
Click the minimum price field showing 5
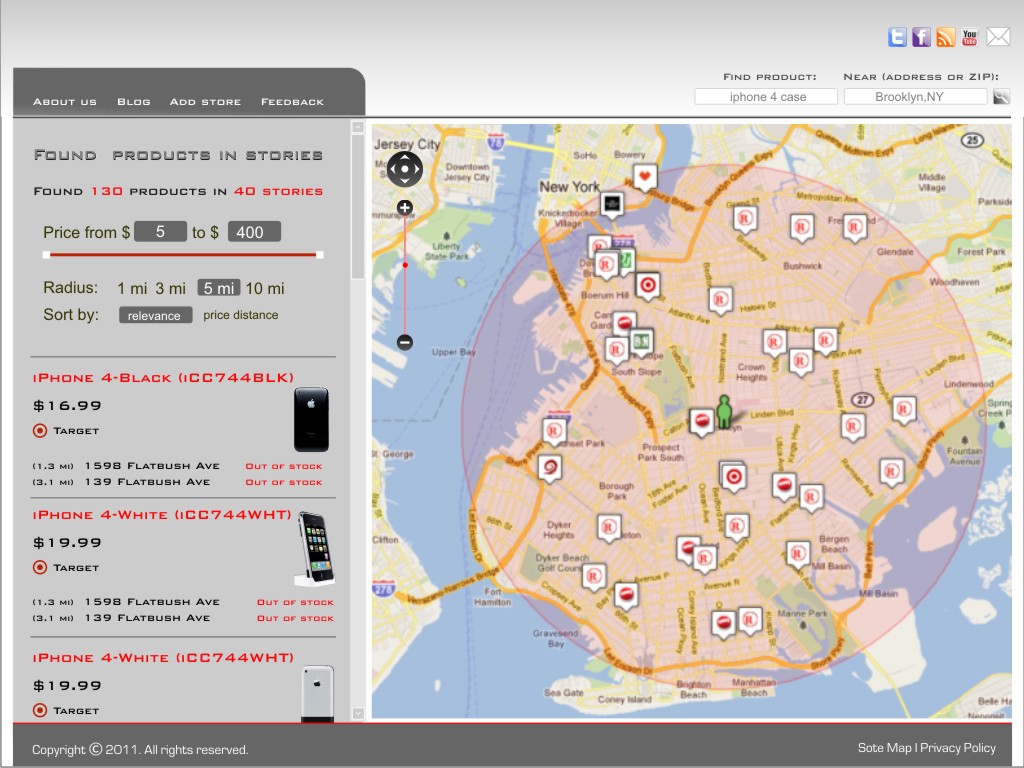coord(160,231)
